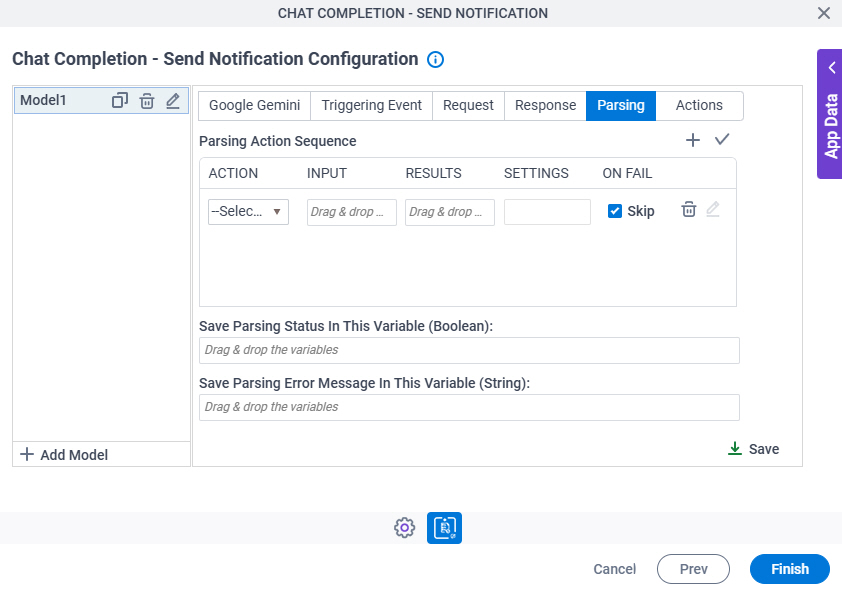This screenshot has width=842, height=592.
Task: Focus the Input drag and drop field
Action: tap(352, 212)
